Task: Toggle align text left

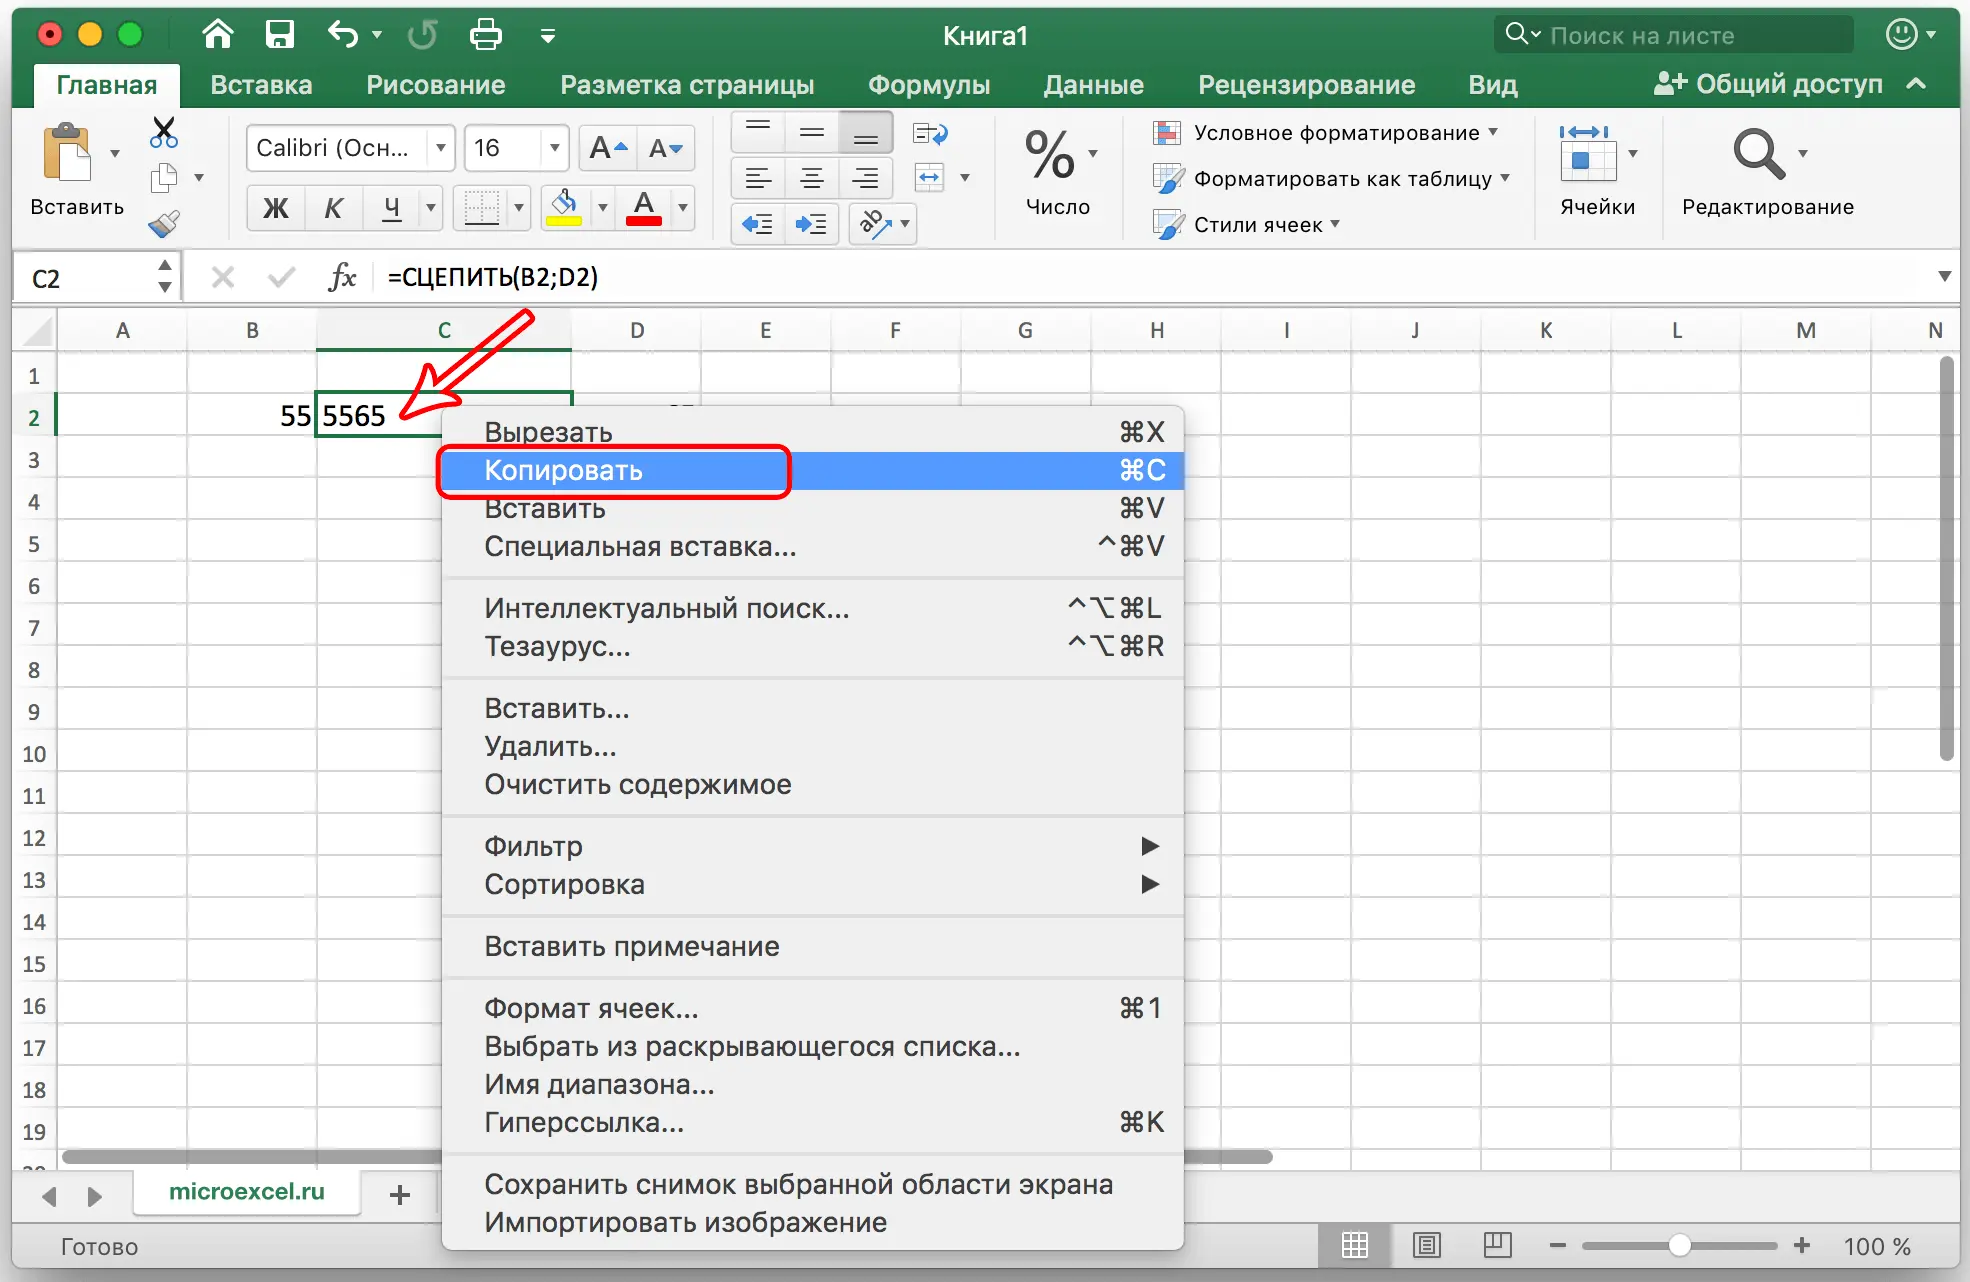Action: point(758,178)
